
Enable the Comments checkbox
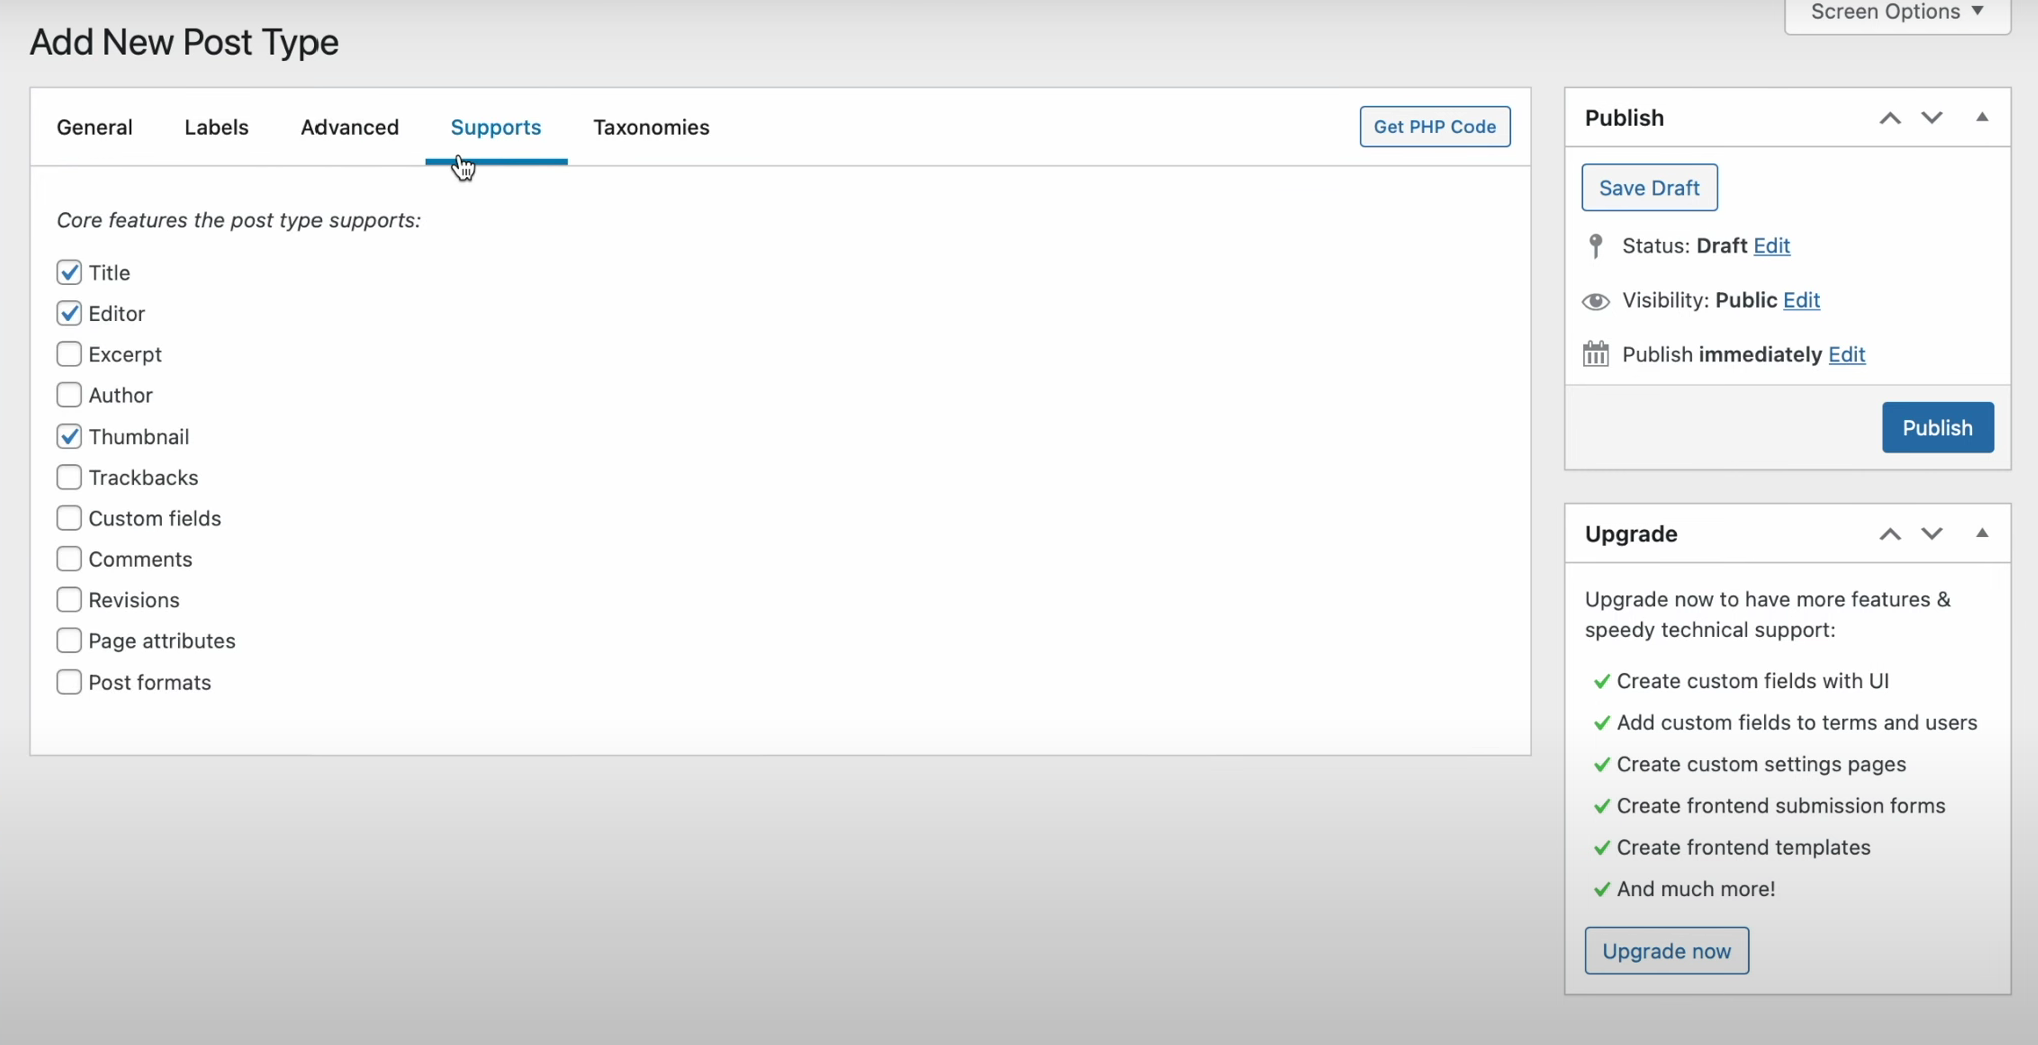(69, 559)
